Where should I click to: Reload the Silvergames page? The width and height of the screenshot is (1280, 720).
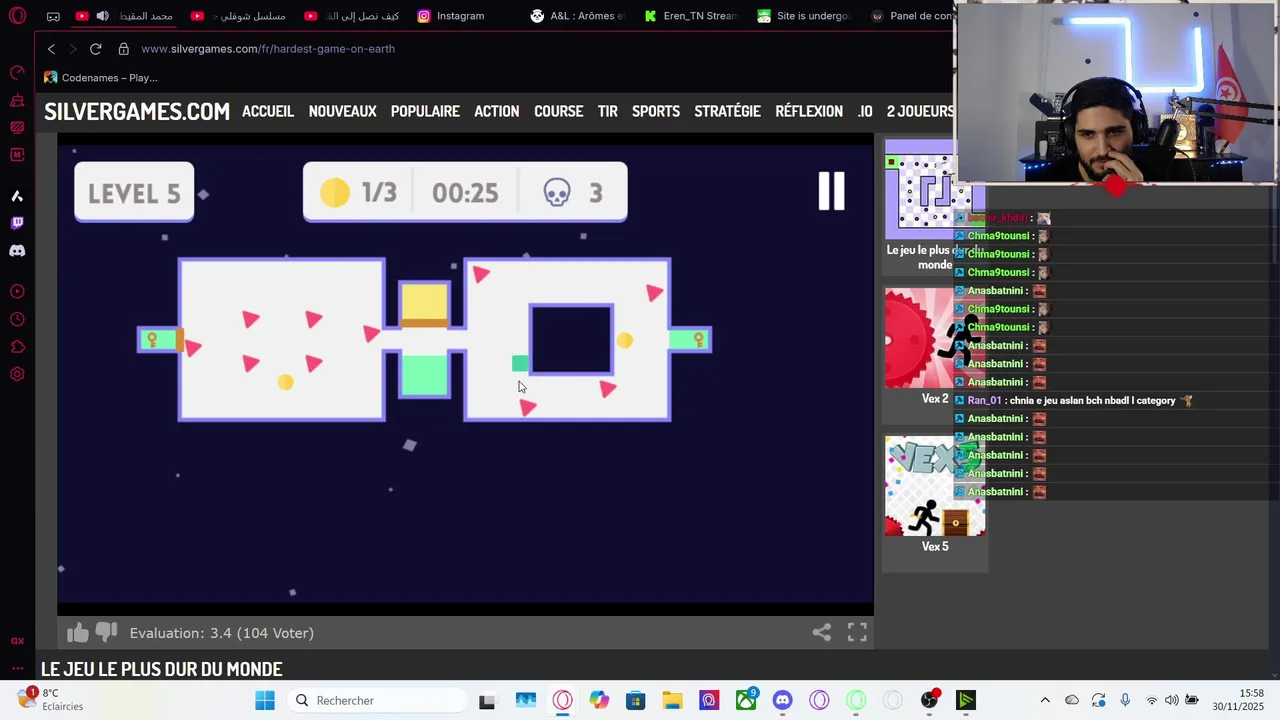click(95, 49)
